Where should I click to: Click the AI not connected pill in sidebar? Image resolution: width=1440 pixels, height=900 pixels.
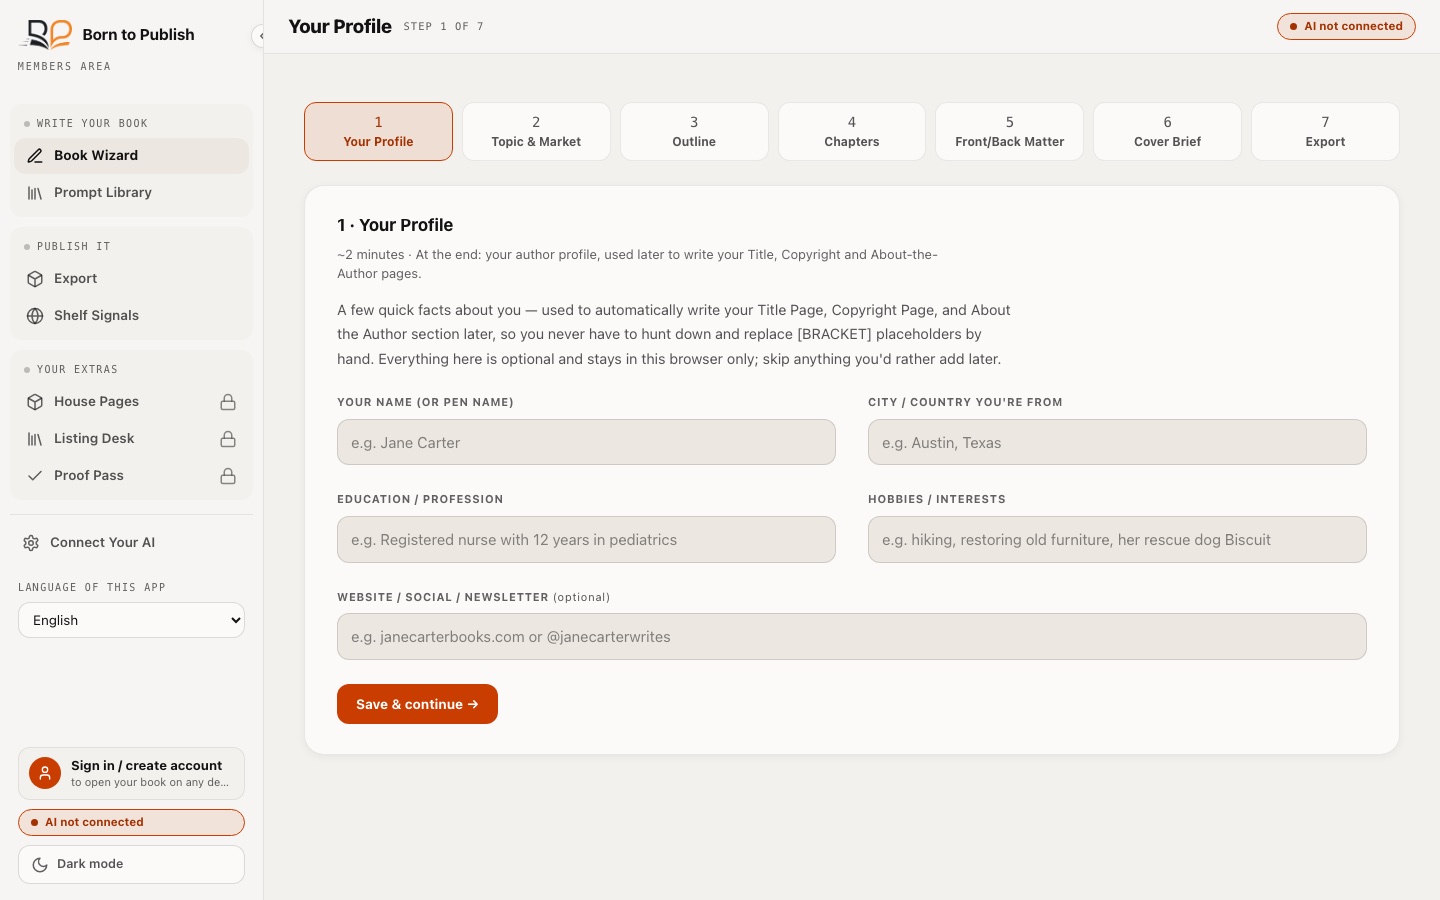(131, 822)
